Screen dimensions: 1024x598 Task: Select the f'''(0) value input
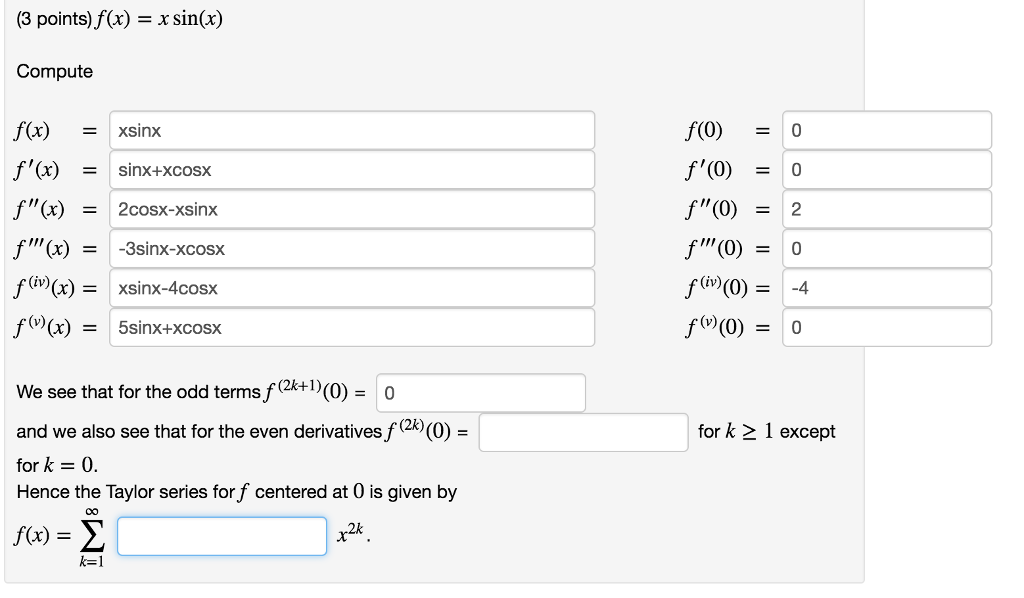point(885,248)
